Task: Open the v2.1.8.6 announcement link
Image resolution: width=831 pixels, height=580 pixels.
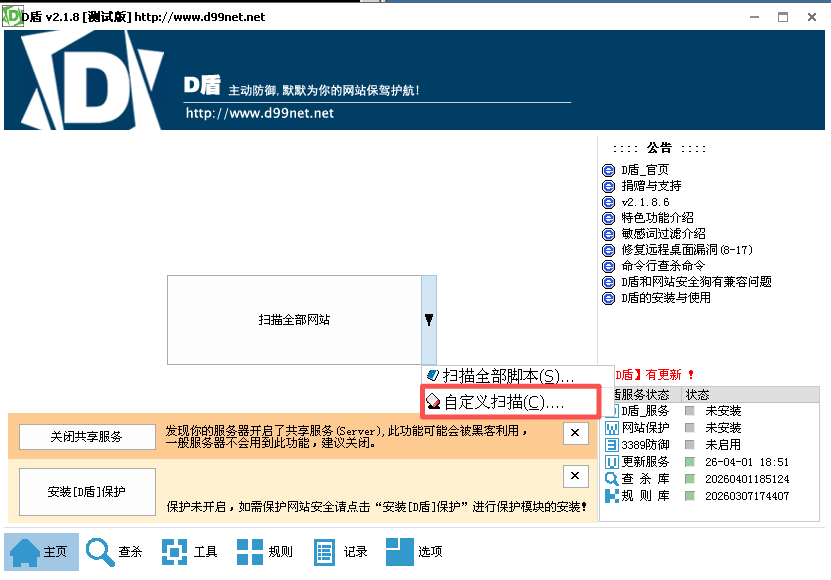Action: 646,202
